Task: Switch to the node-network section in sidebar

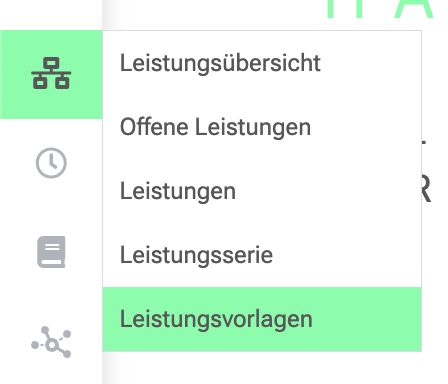Action: pos(51,342)
